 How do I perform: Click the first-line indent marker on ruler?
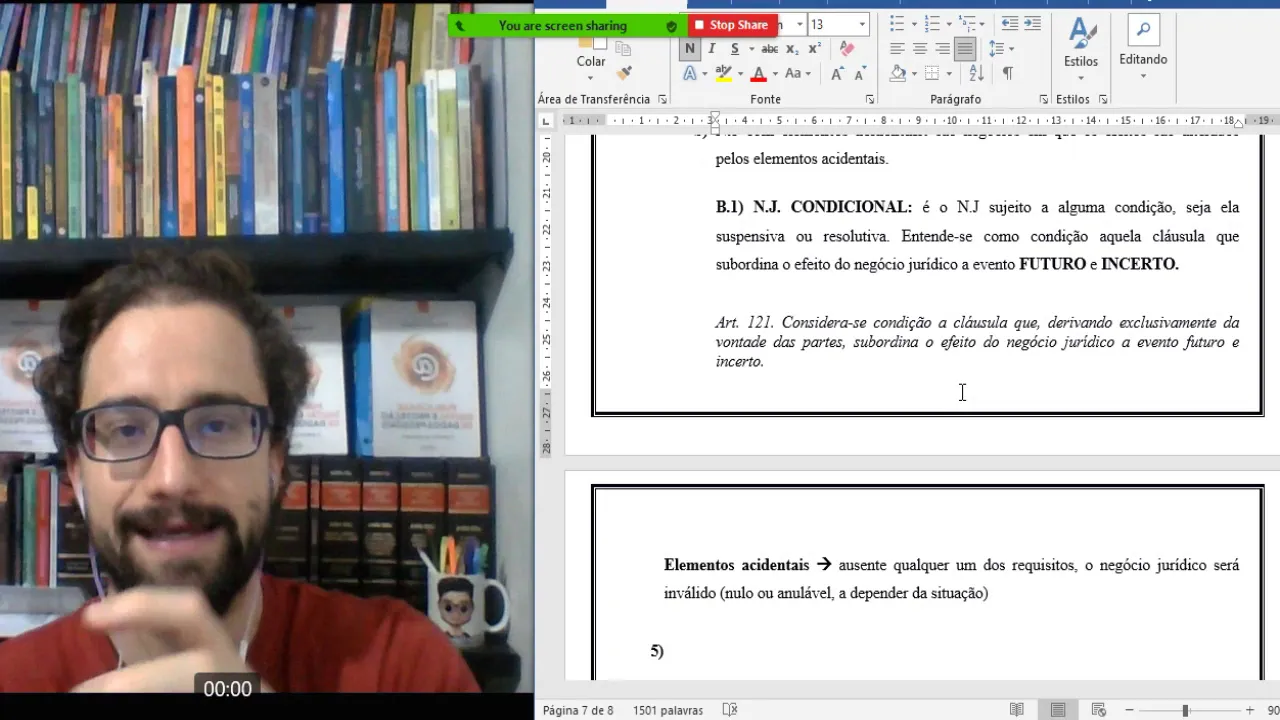714,117
